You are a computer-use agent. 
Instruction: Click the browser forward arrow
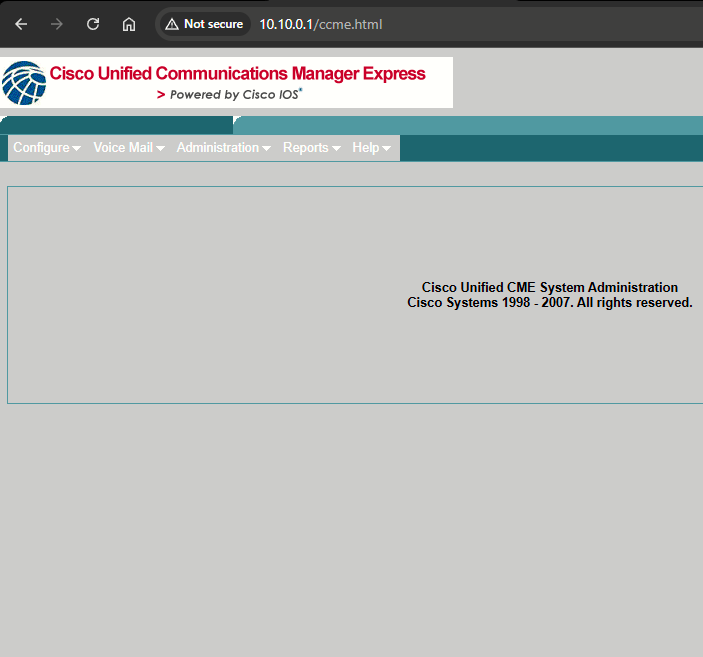(56, 24)
